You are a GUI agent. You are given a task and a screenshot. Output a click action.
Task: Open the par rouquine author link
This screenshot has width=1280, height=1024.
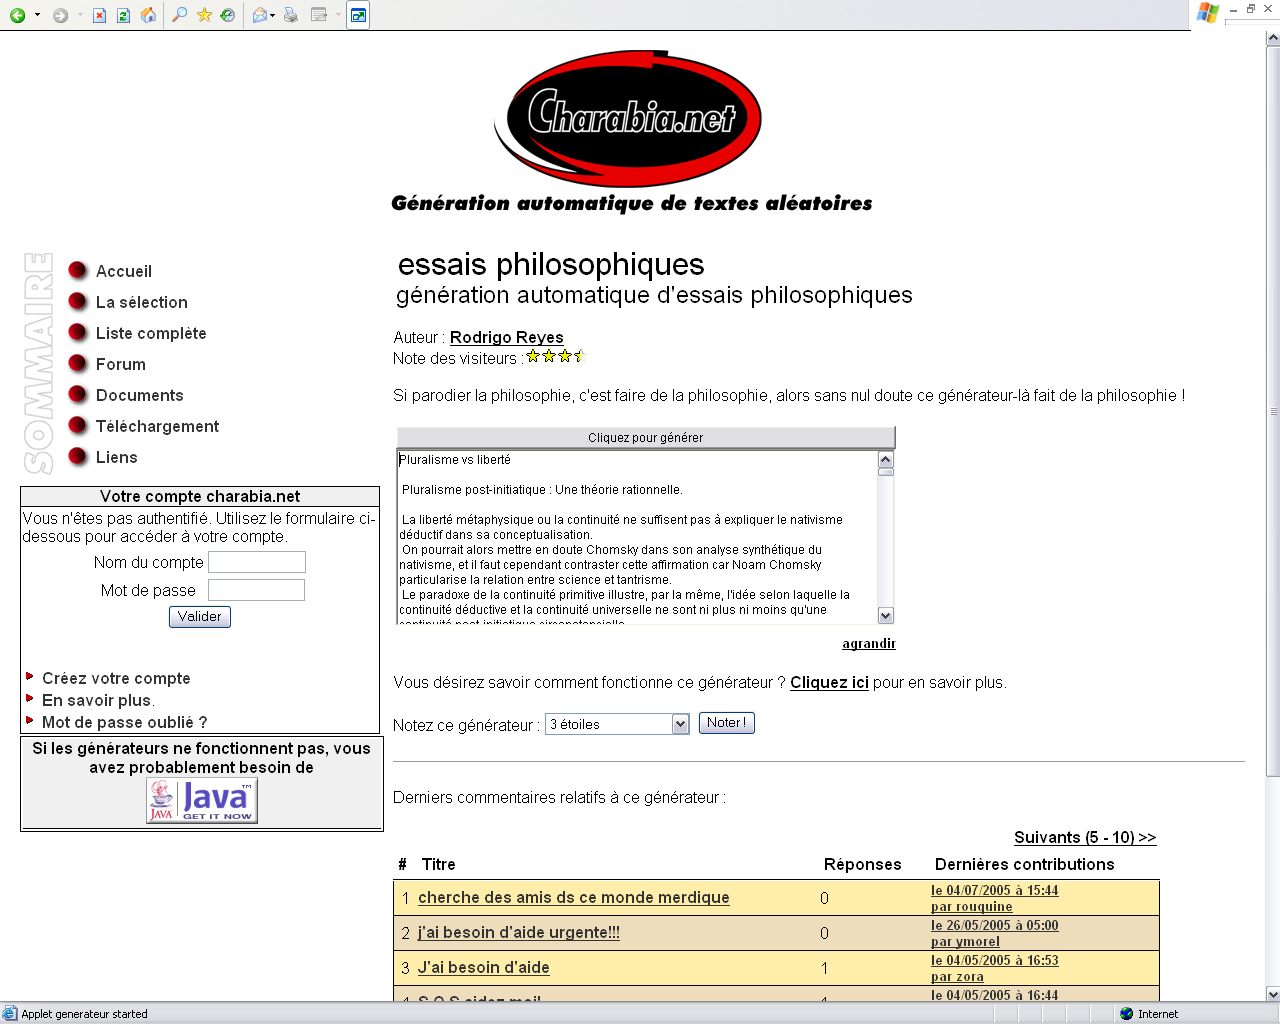(972, 907)
